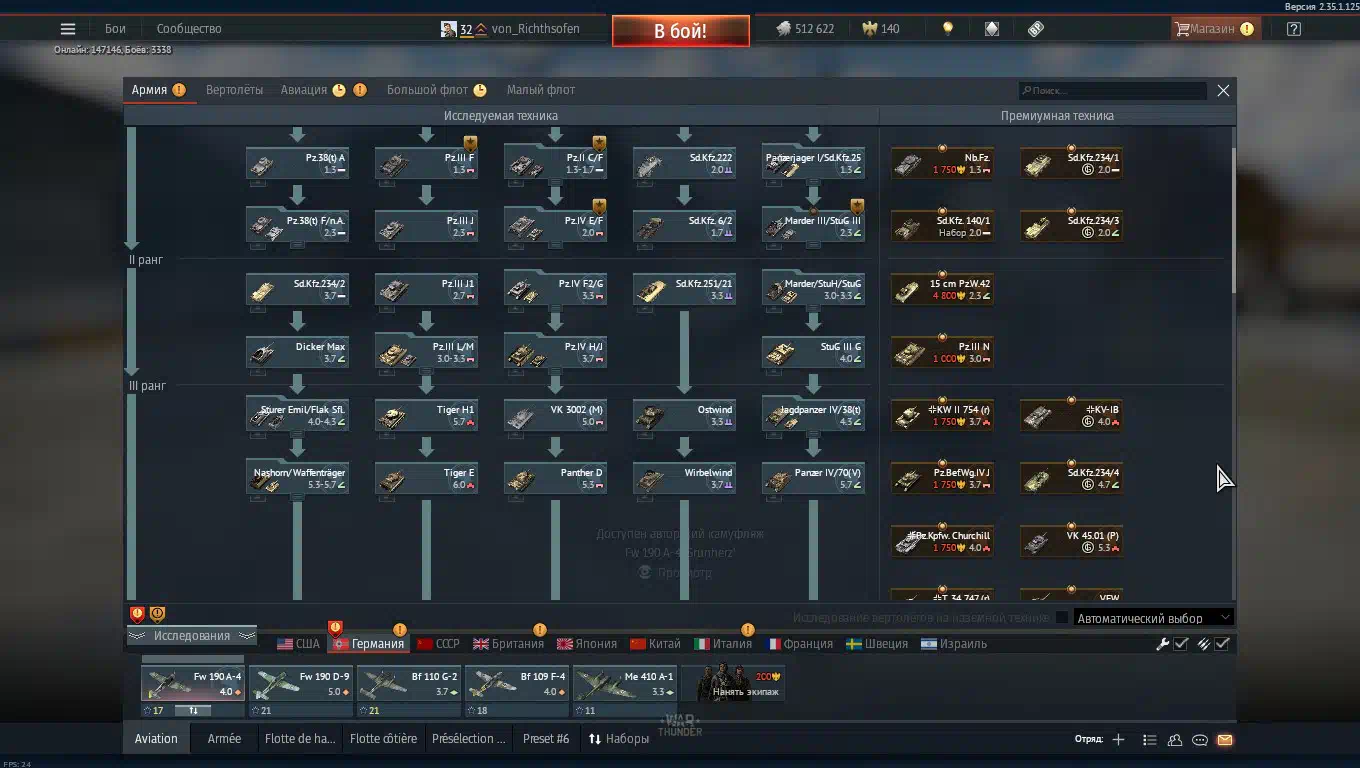The height and width of the screenshot is (768, 1360).
Task: Open the Сообщество menu
Action: tap(189, 29)
